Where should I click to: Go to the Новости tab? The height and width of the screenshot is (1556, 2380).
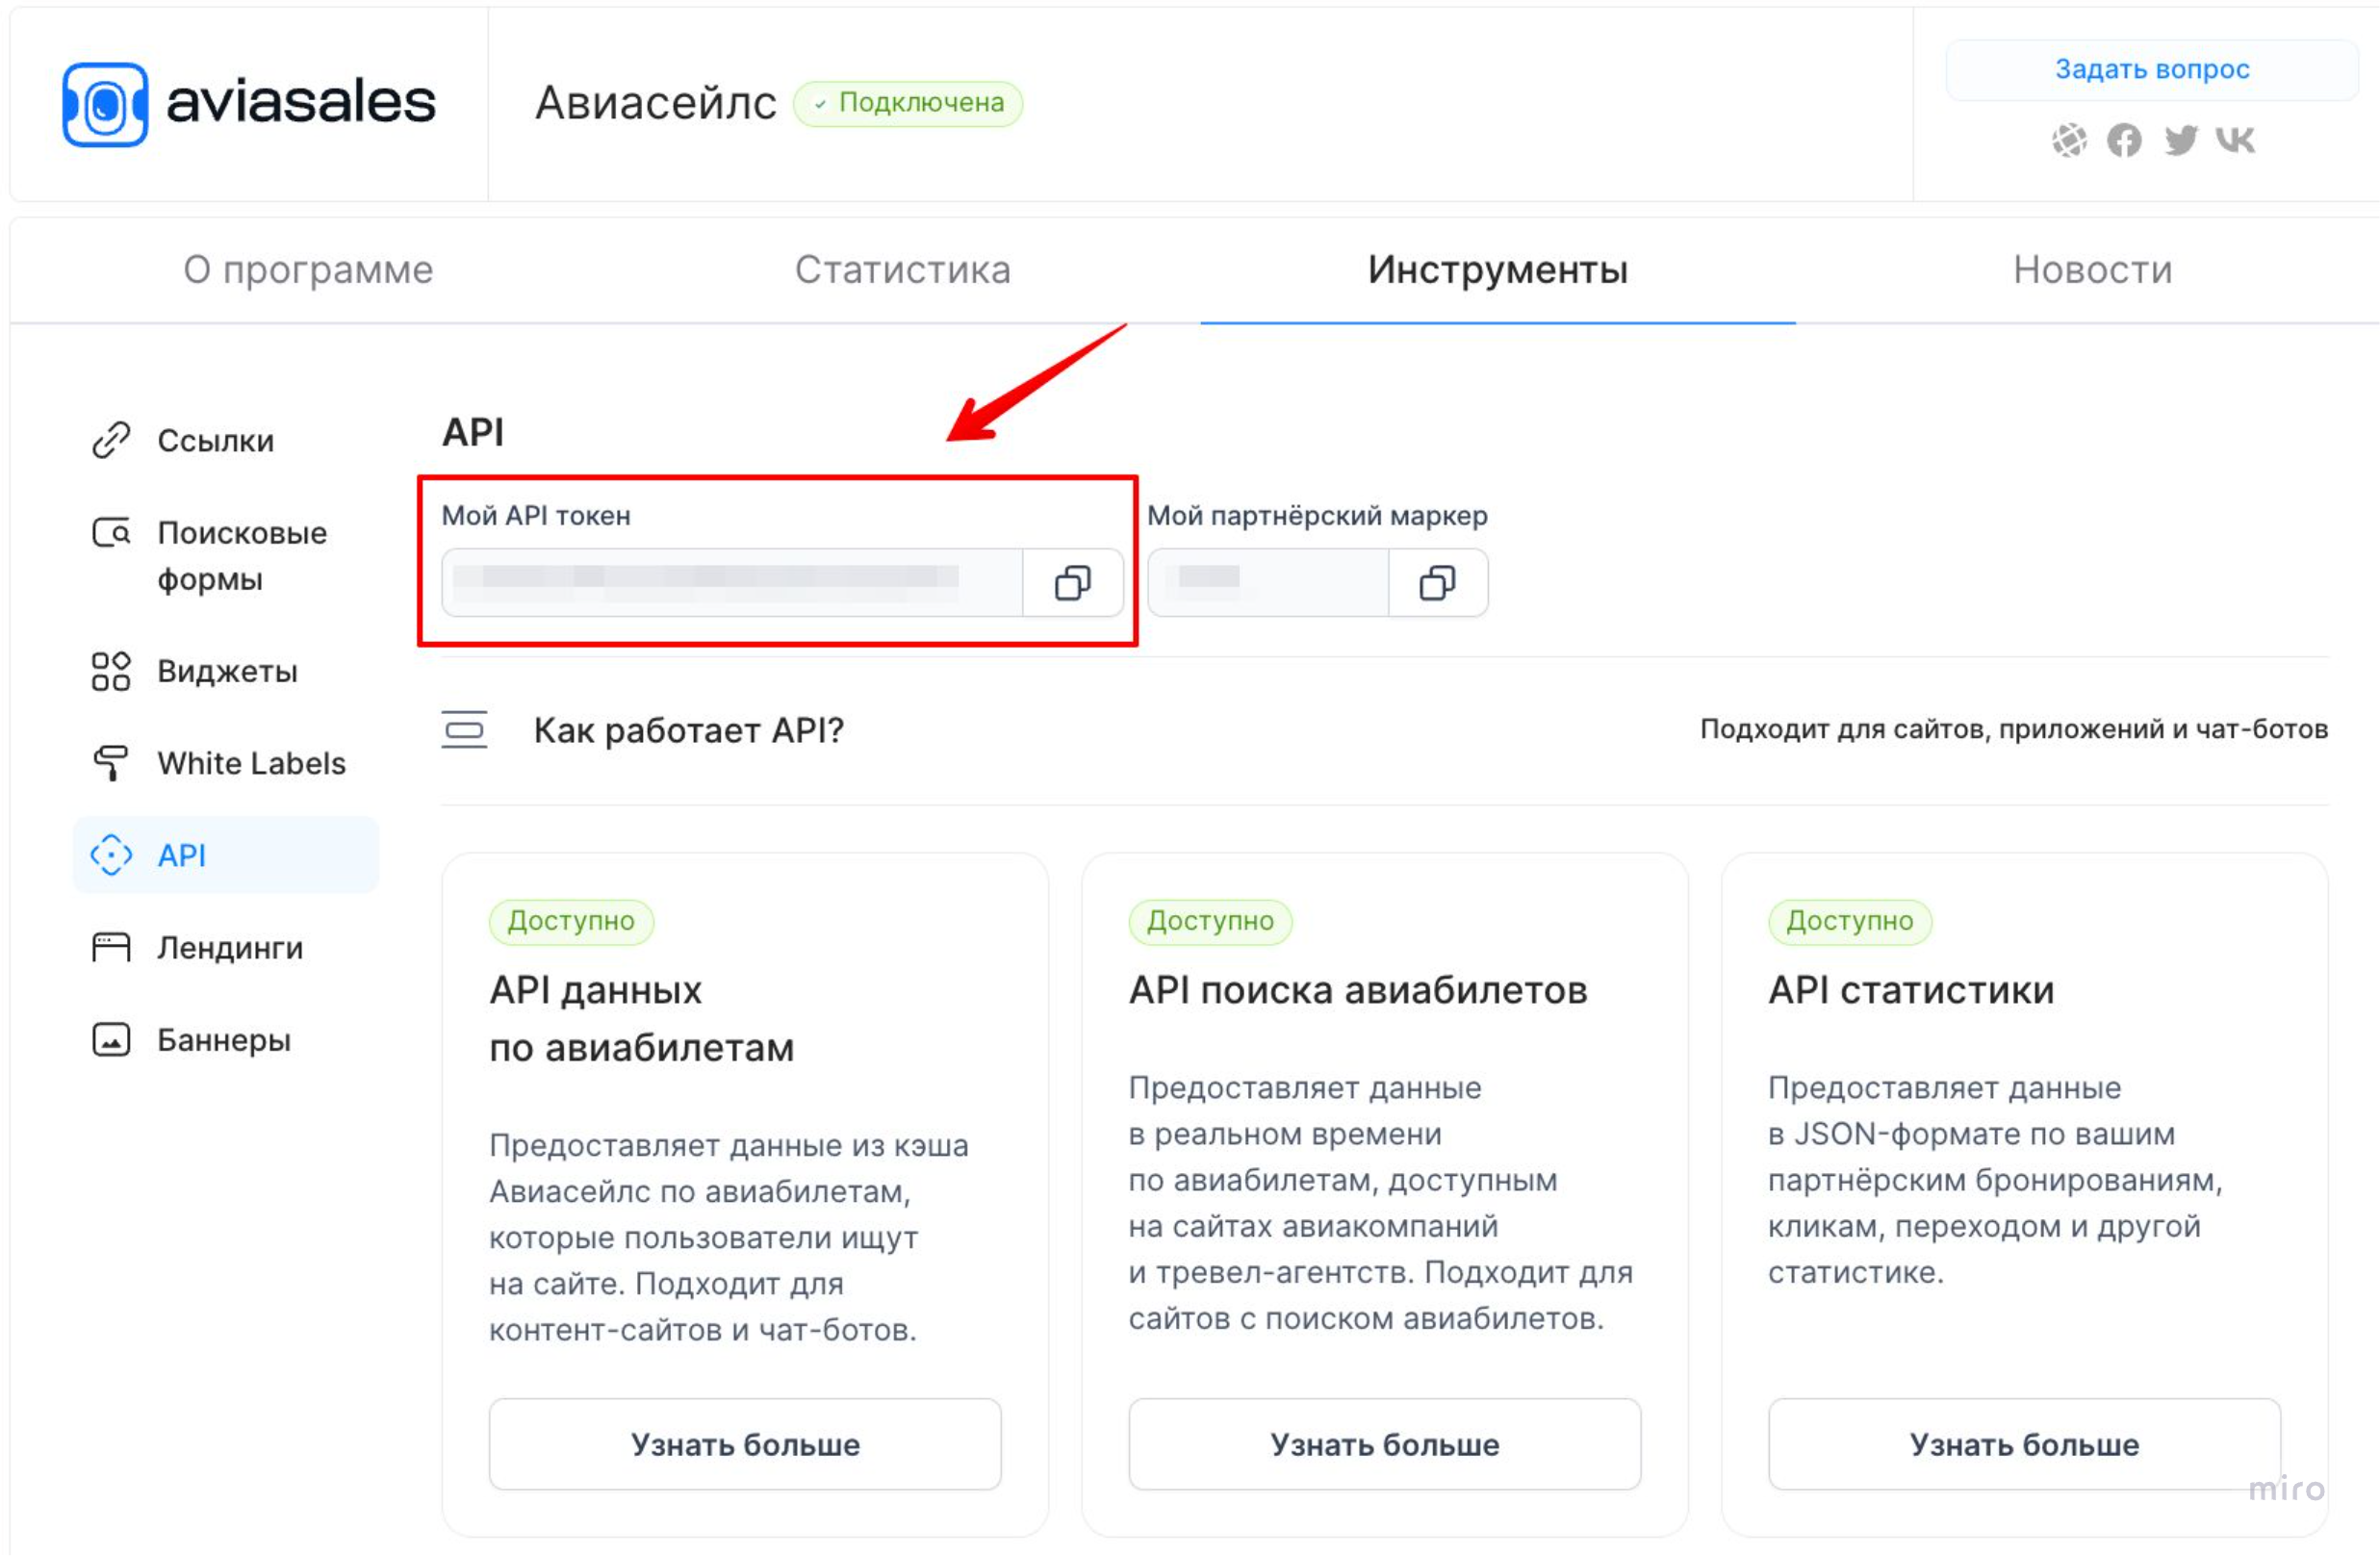[2093, 270]
